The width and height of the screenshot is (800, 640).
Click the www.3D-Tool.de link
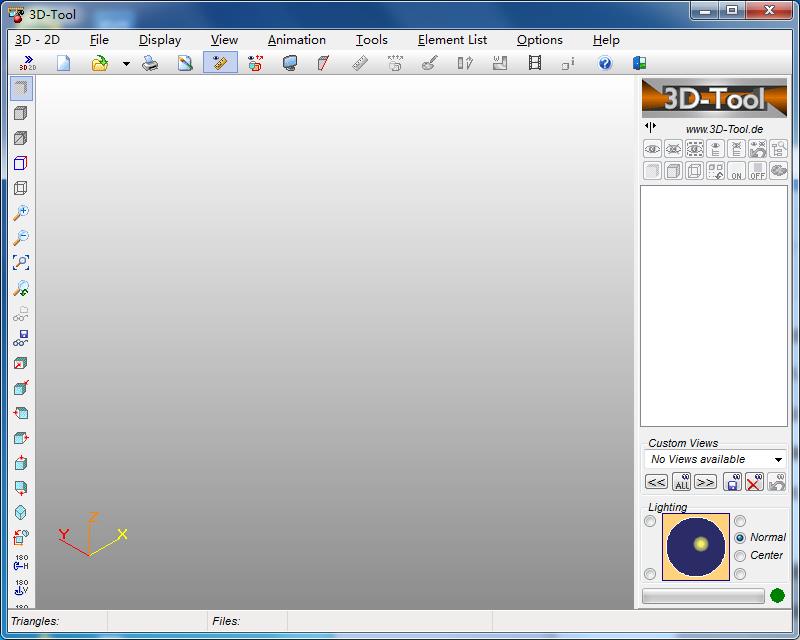pyautogui.click(x=724, y=129)
